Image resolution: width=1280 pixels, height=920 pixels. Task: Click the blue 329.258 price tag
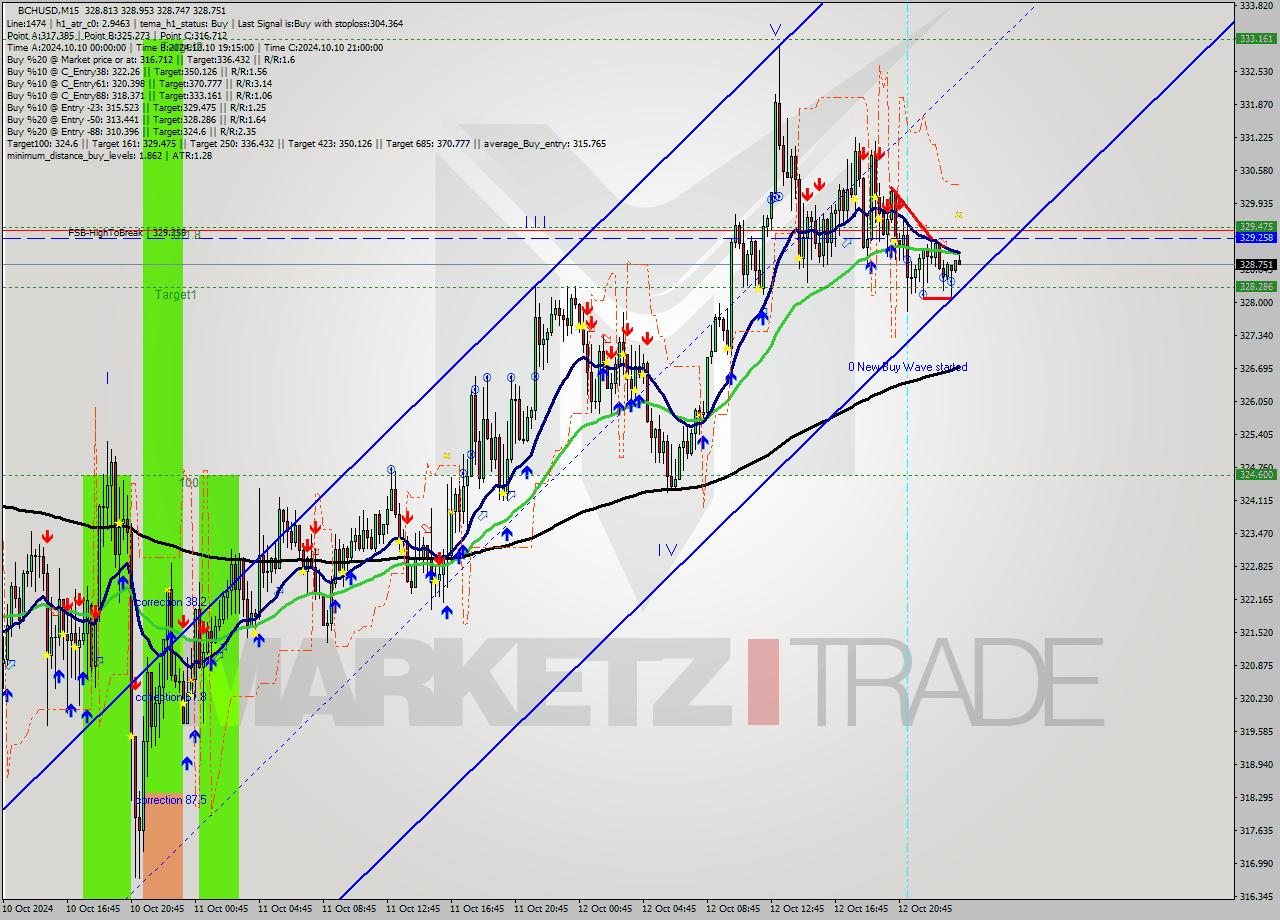[x=1256, y=238]
